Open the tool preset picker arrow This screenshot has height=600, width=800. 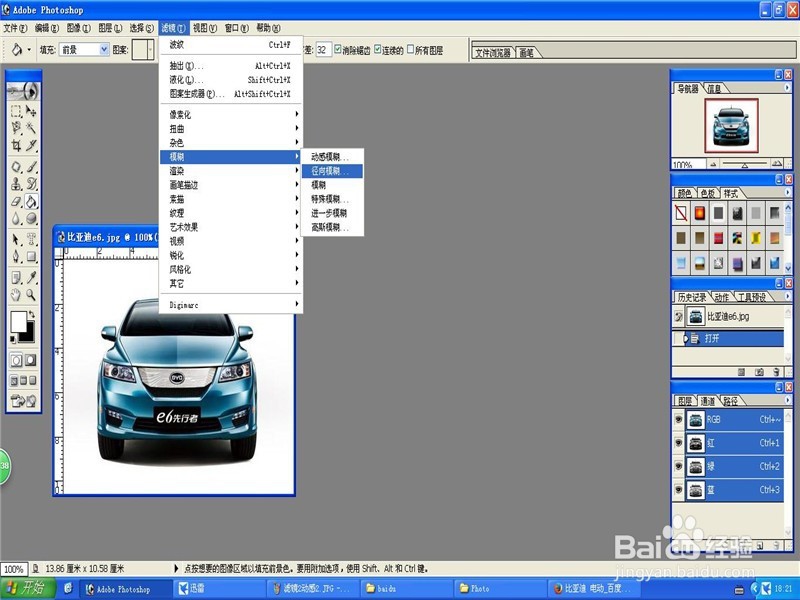(29, 49)
